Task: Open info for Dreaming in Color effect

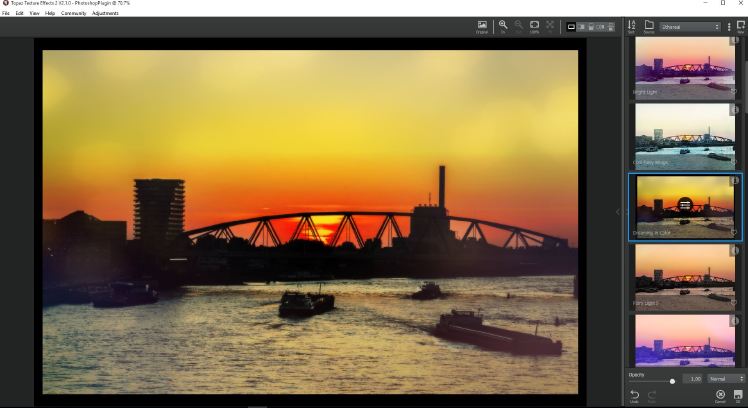Action: (x=735, y=180)
